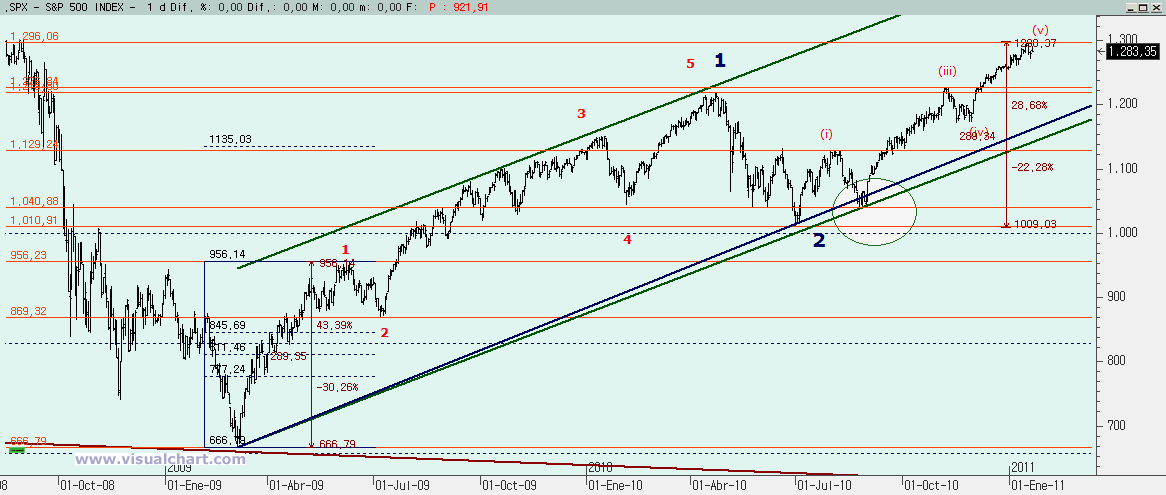Click the -22,28% measurement label
Viewport: 1166px width, 495px height.
pyautogui.click(x=1033, y=167)
